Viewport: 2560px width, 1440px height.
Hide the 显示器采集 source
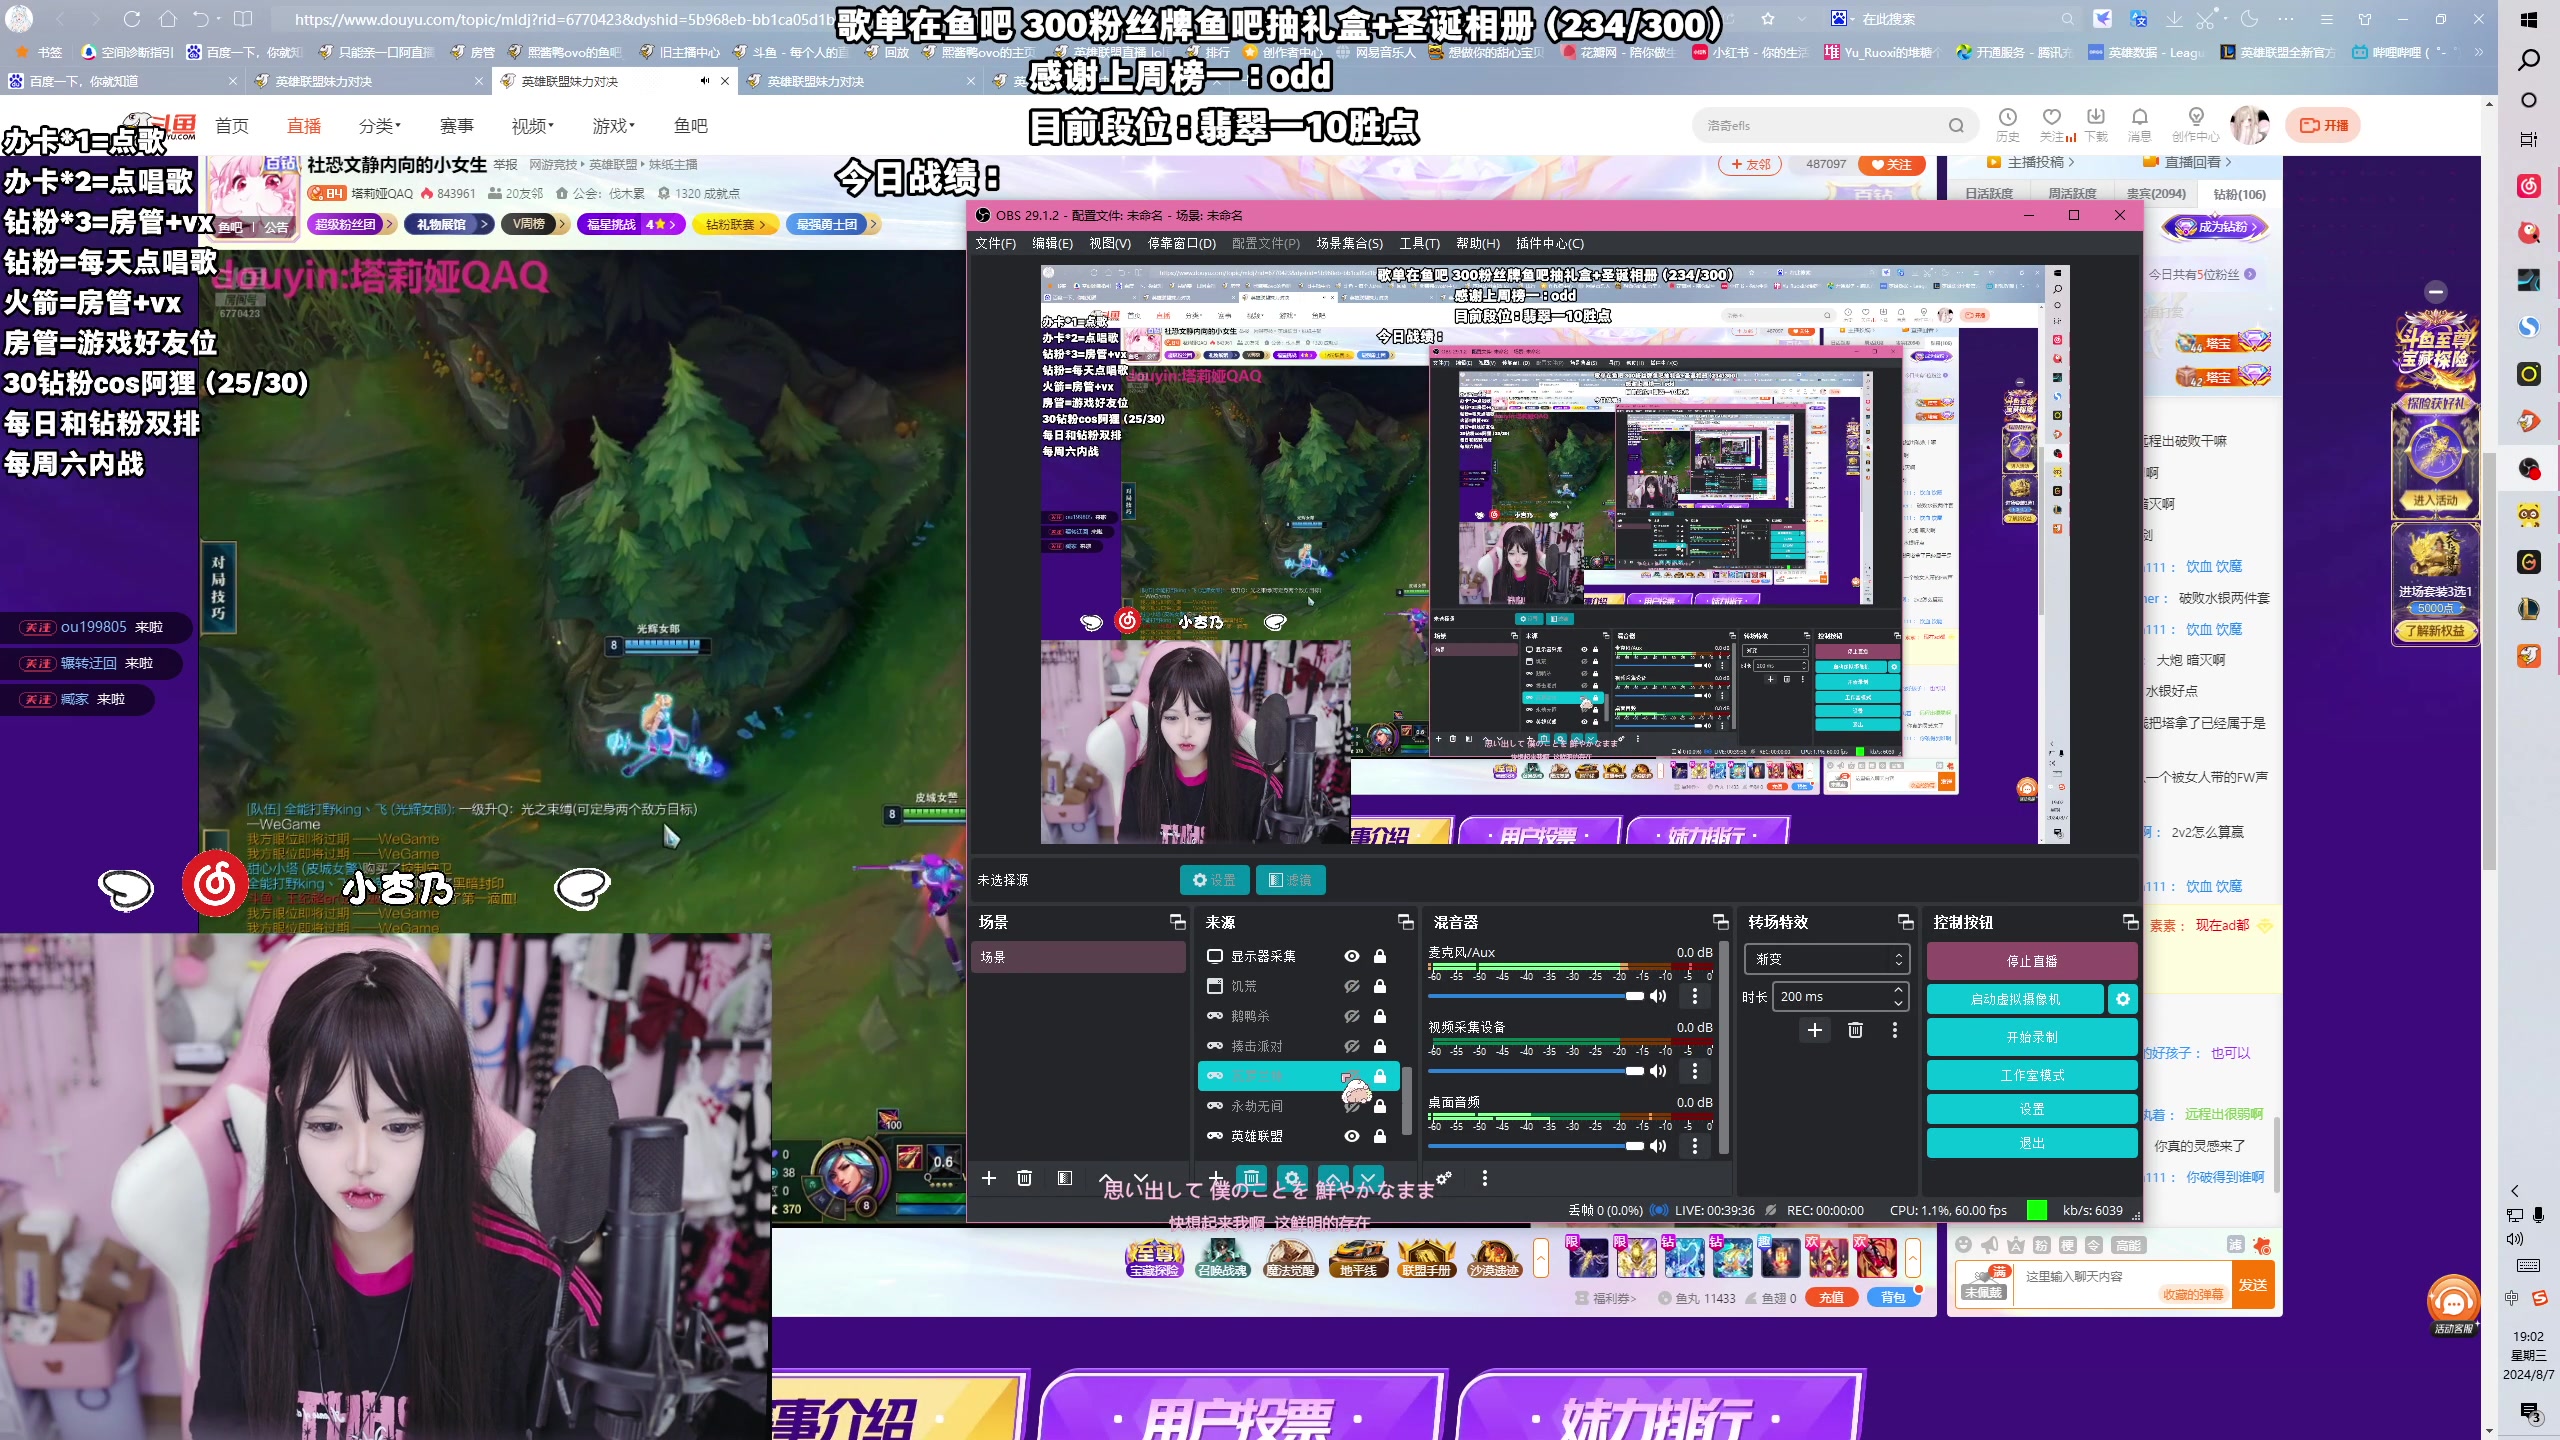[x=1352, y=956]
